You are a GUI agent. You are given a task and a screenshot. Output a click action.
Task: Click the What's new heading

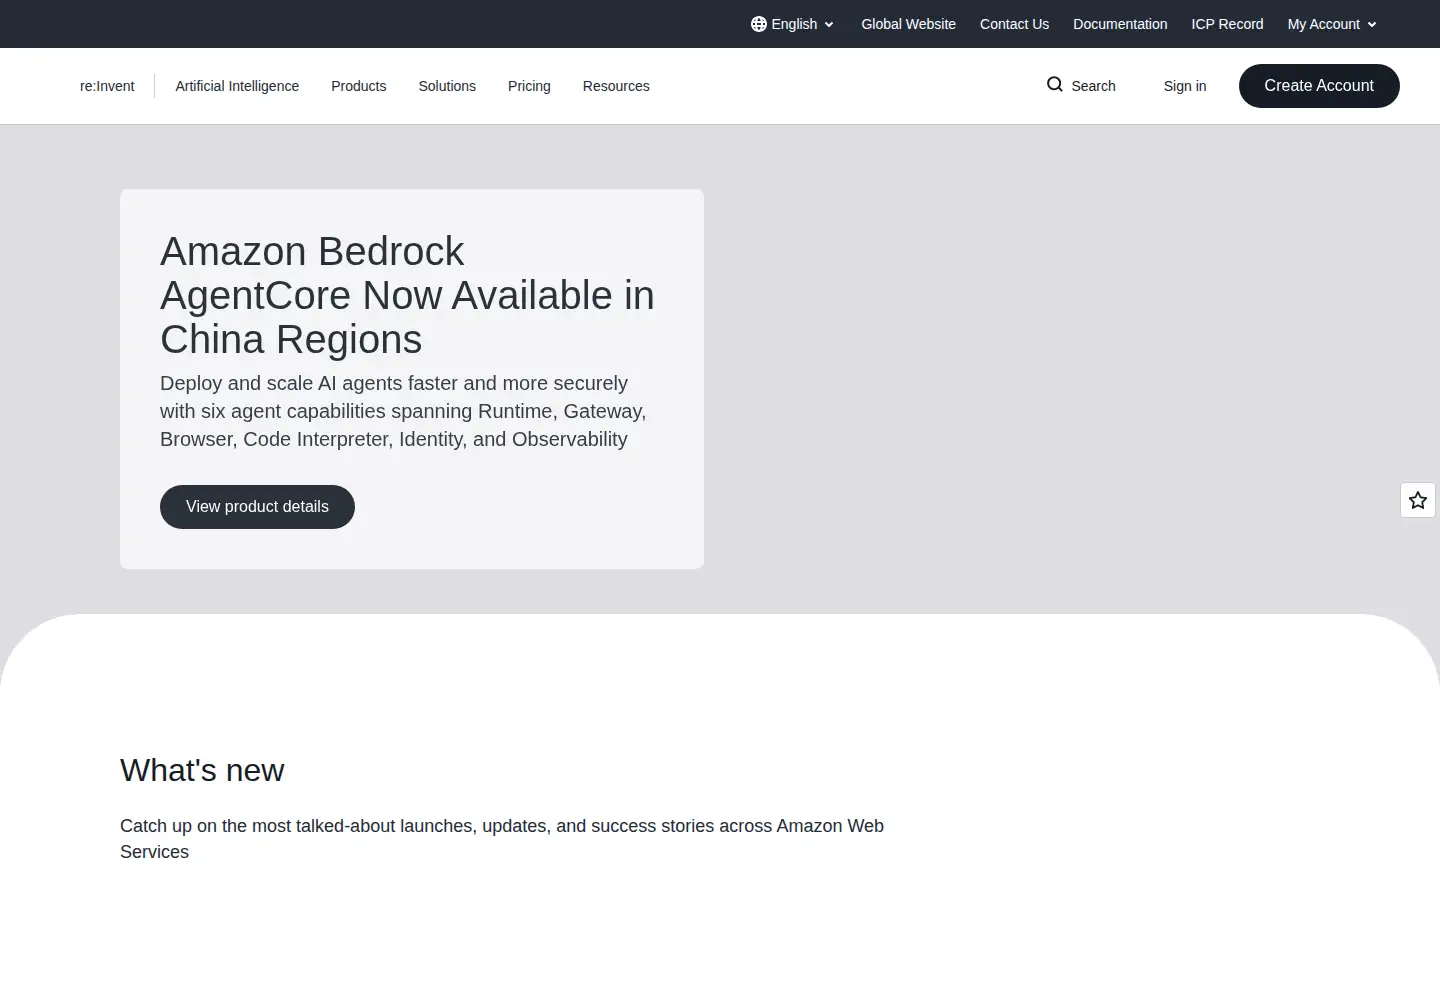point(202,770)
